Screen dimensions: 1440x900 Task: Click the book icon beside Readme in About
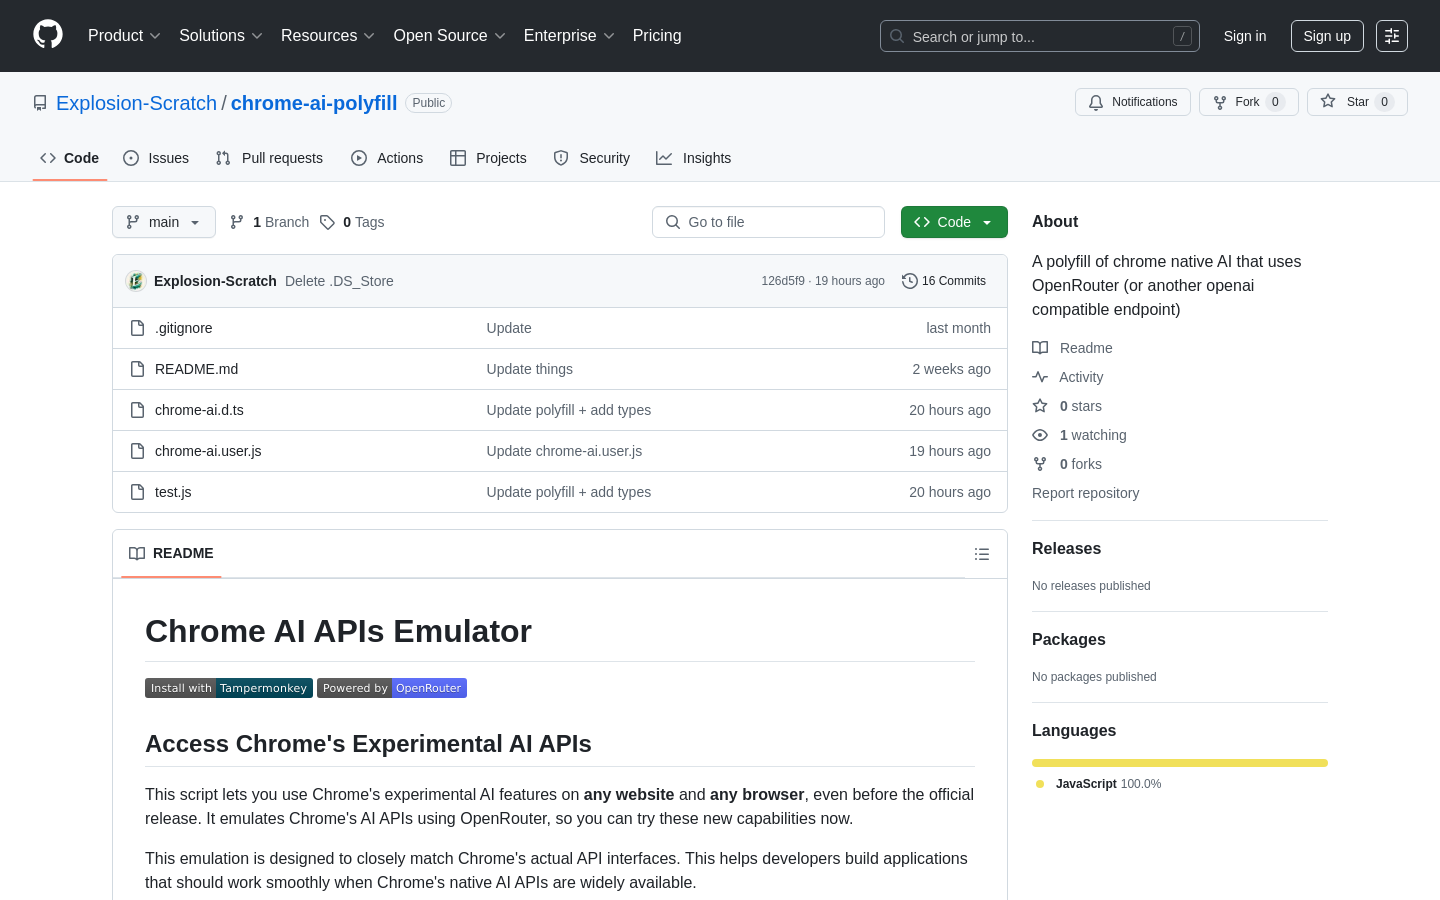tap(1040, 348)
